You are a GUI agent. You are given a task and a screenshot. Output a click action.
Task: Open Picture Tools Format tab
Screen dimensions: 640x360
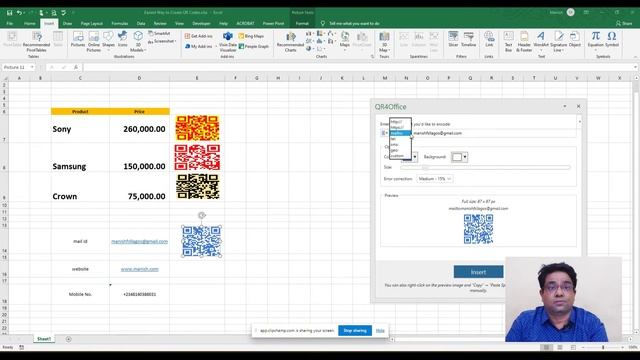click(x=302, y=24)
